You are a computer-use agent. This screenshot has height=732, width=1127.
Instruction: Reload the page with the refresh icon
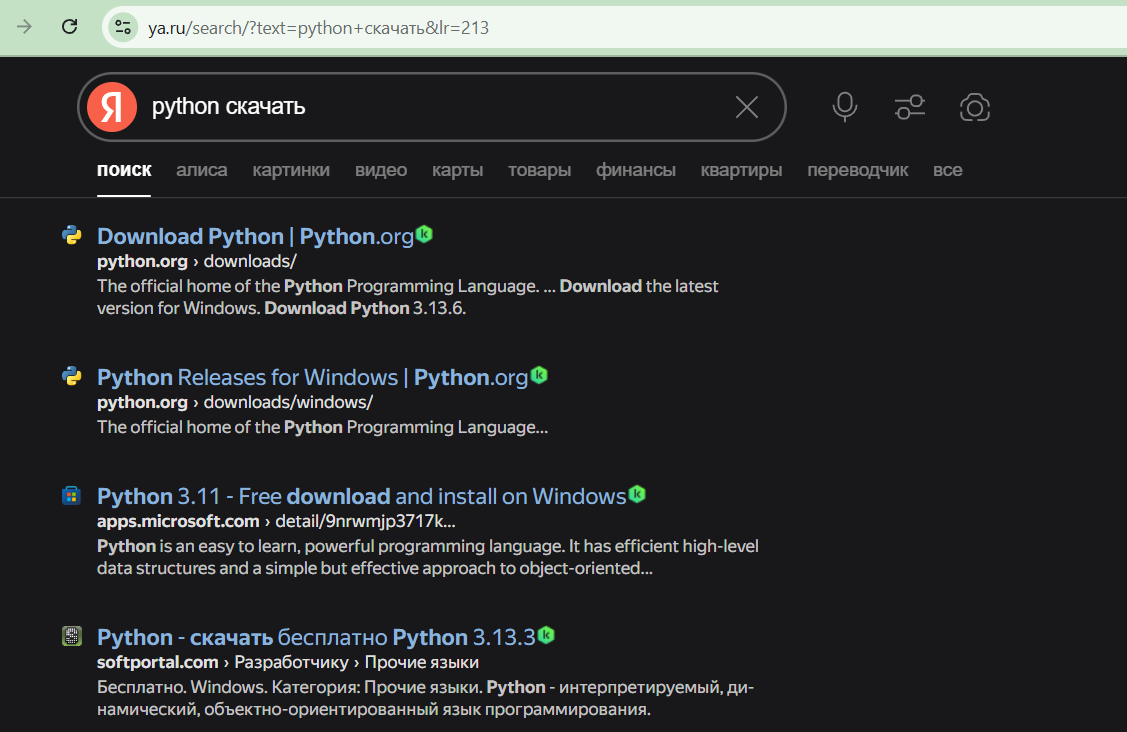pyautogui.click(x=70, y=27)
